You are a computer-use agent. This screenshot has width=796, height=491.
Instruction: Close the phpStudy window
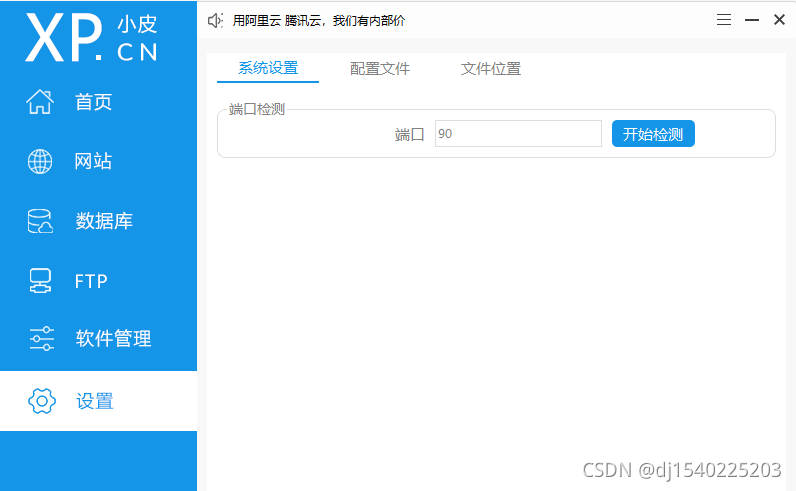779,20
